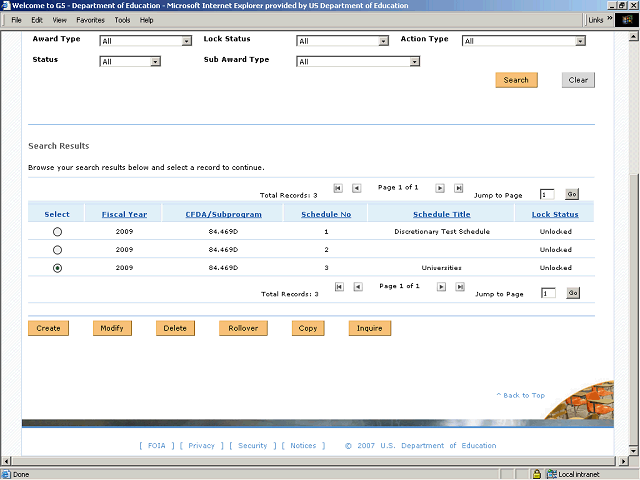This screenshot has height=480, width=640.
Task: Open the FOIA footer link
Action: (x=156, y=446)
